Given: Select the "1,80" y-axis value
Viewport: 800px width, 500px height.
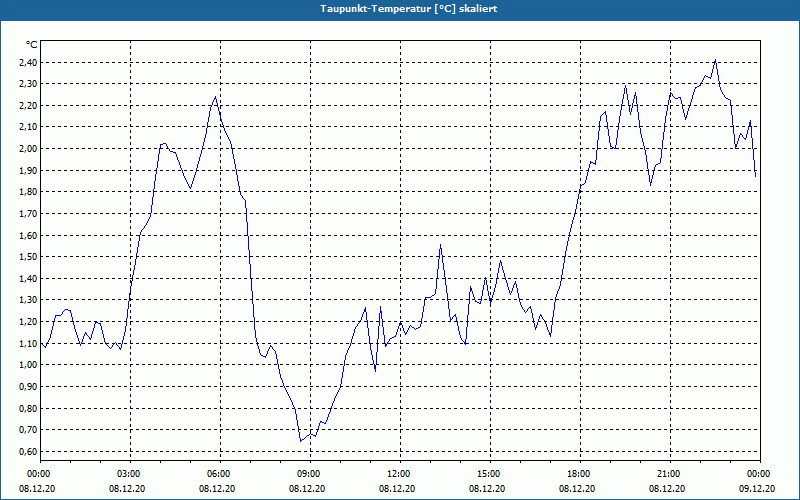Looking at the screenshot, I should coord(28,192).
